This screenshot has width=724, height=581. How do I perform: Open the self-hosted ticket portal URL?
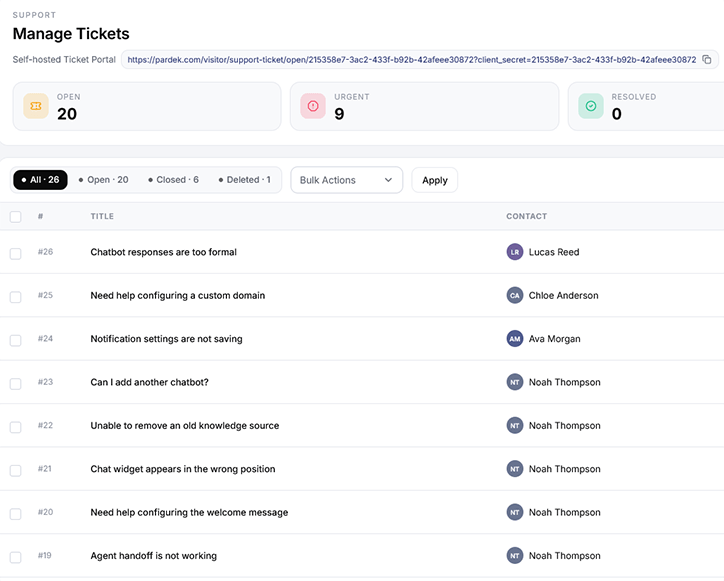click(x=412, y=60)
